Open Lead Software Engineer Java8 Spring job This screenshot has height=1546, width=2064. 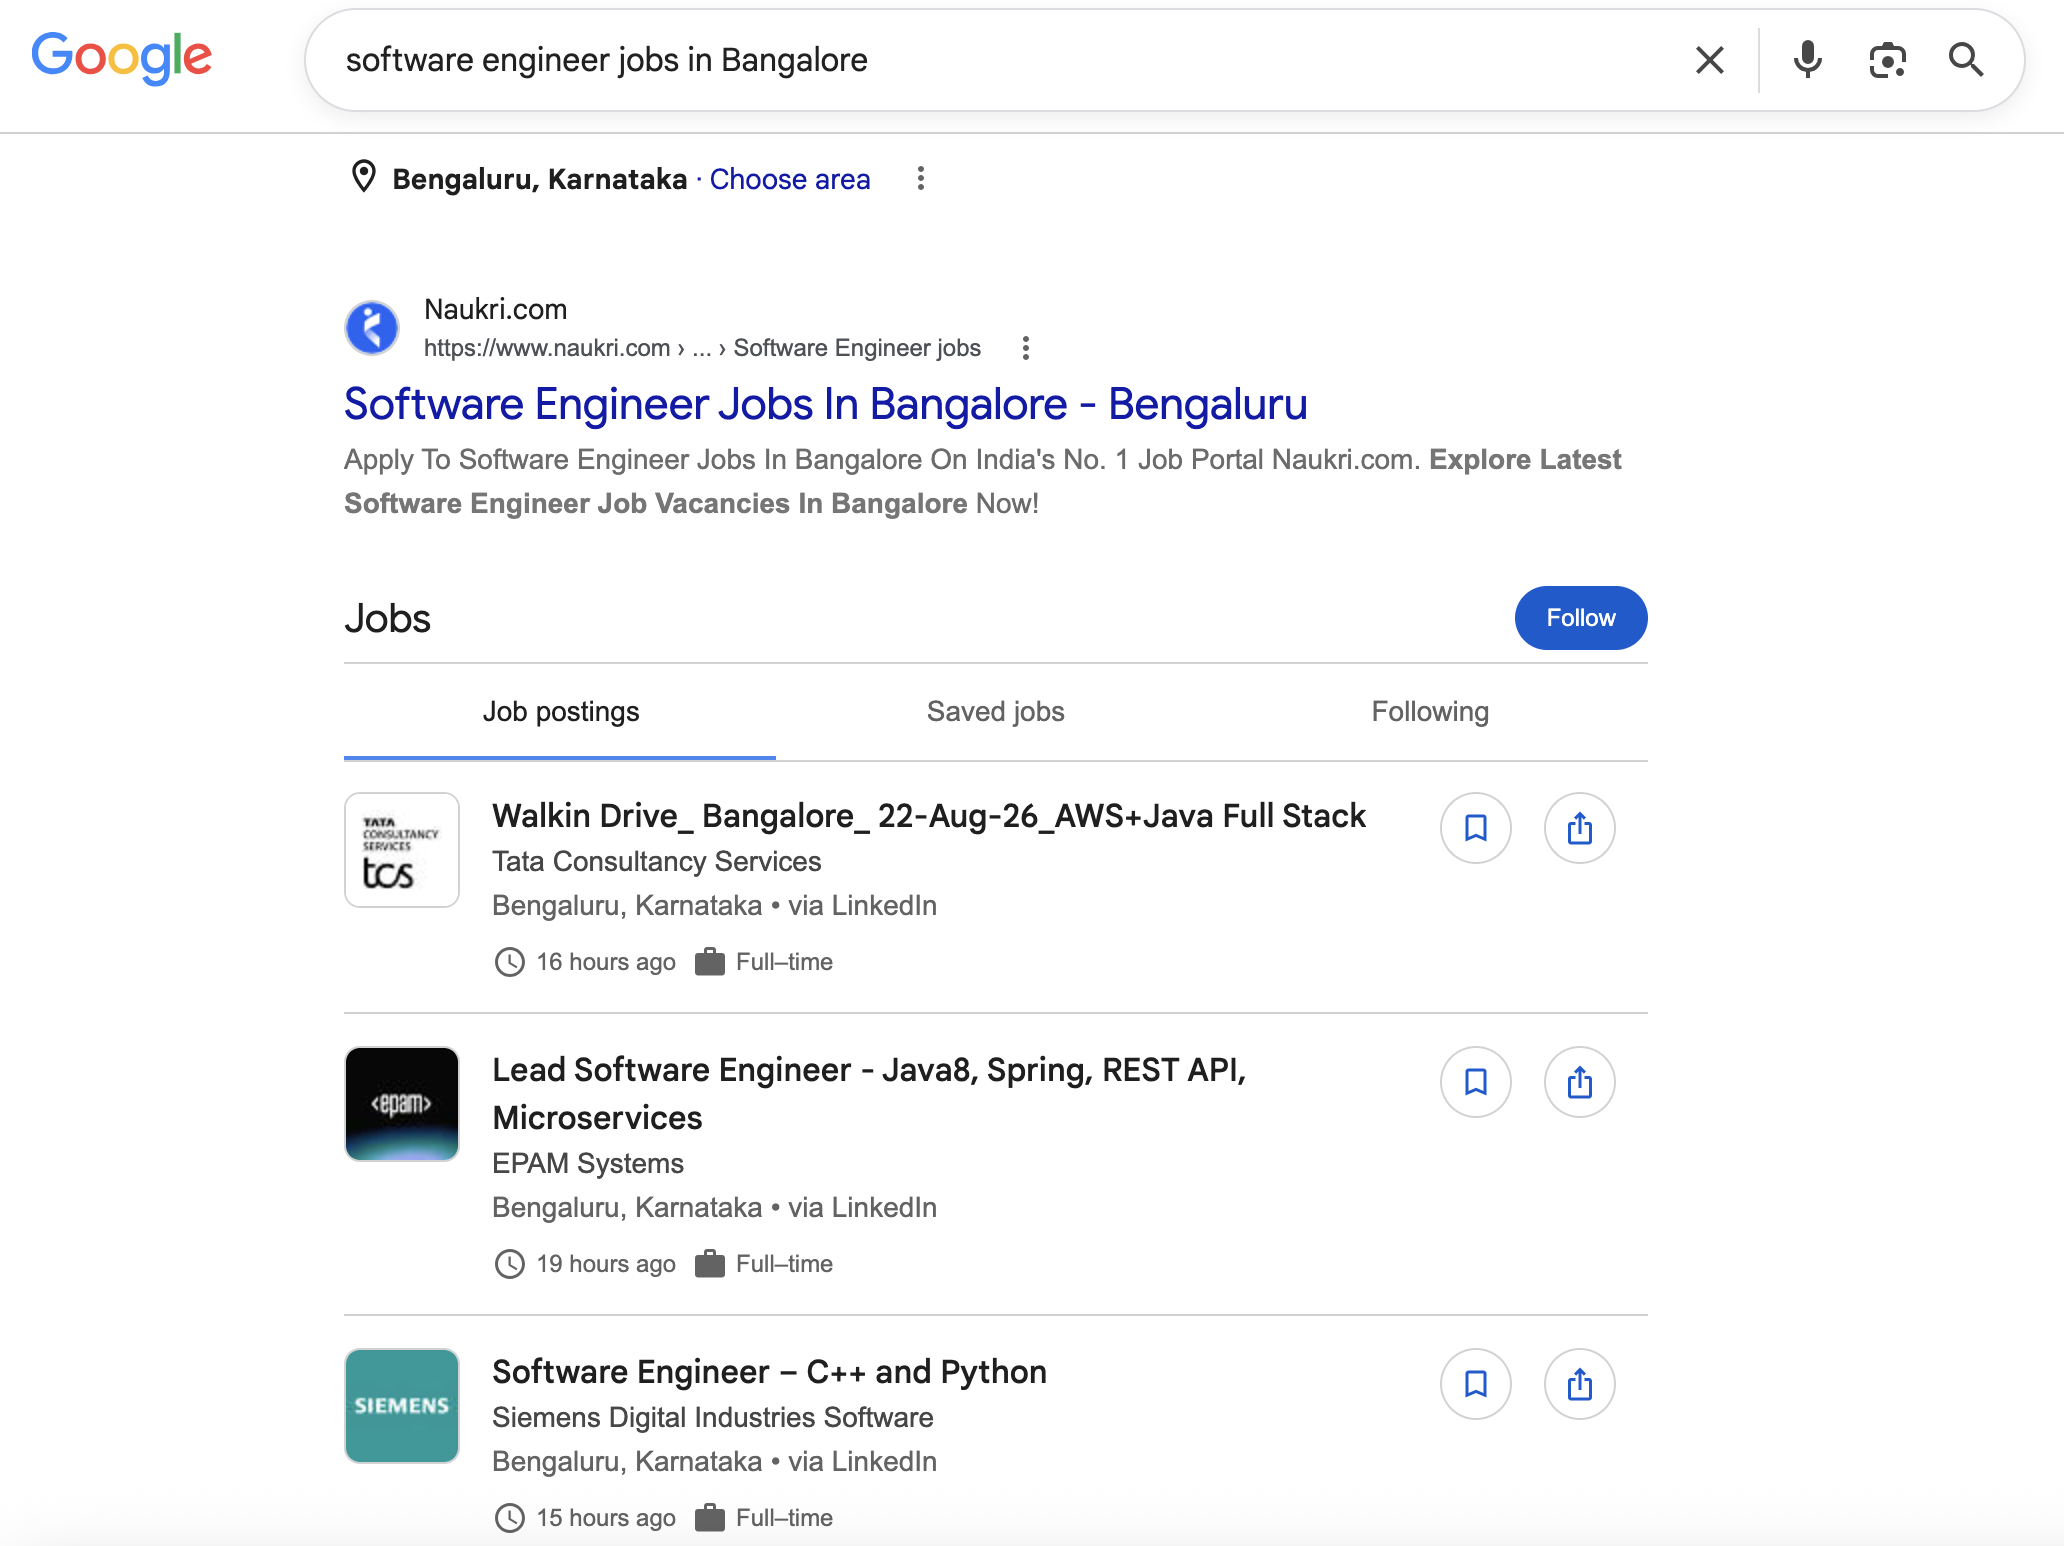(869, 1093)
